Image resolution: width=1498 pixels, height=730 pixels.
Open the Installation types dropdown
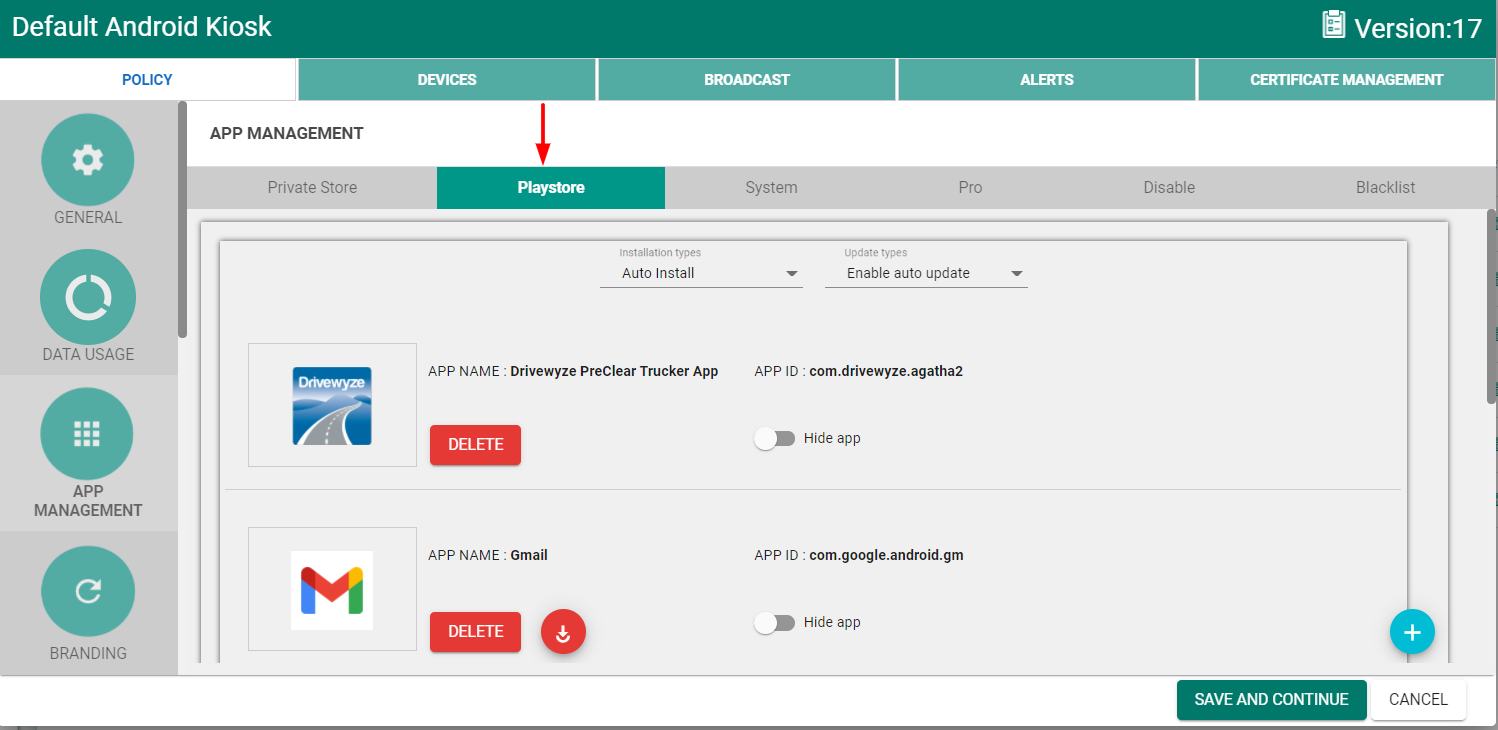(701, 273)
